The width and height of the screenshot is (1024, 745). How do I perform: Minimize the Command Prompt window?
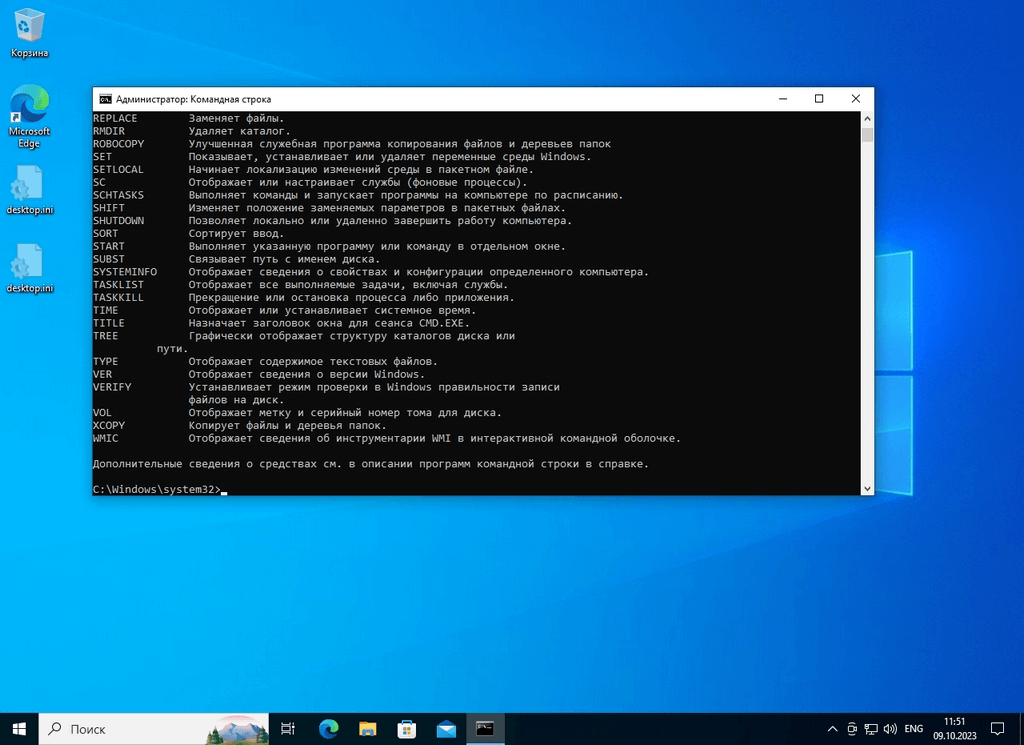(x=783, y=99)
